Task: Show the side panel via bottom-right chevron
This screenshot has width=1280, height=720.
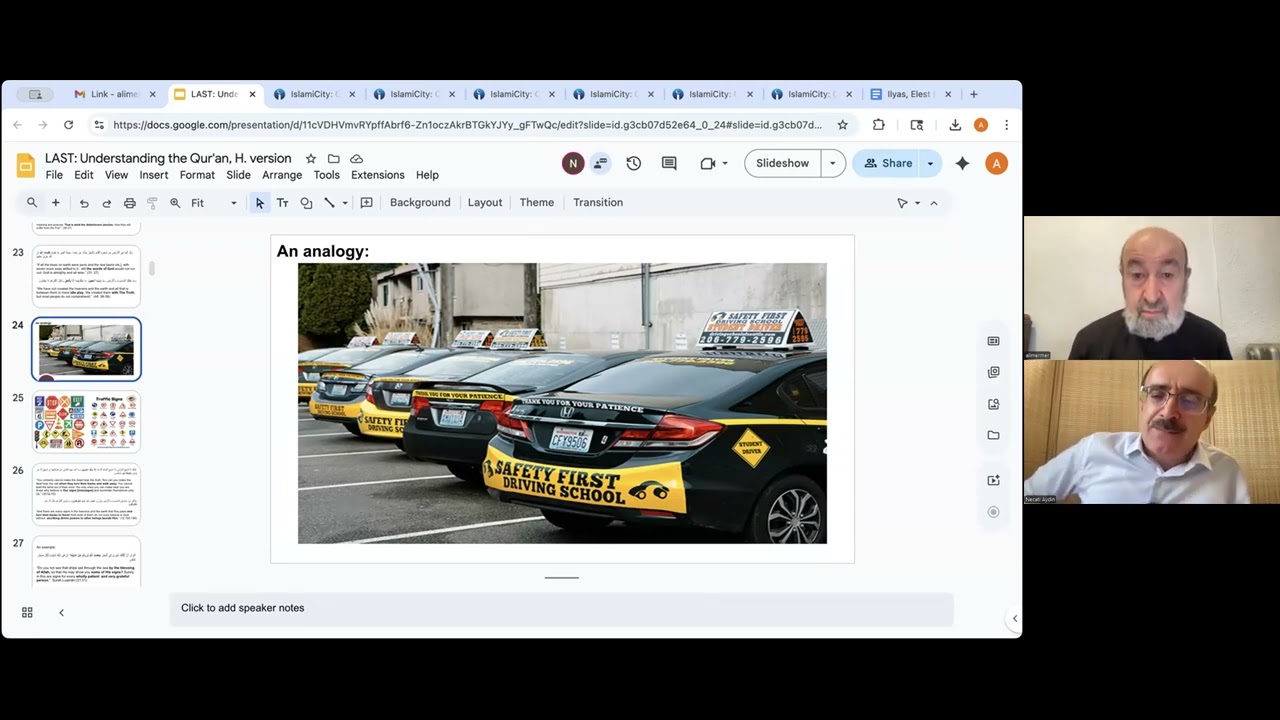Action: click(x=1015, y=619)
